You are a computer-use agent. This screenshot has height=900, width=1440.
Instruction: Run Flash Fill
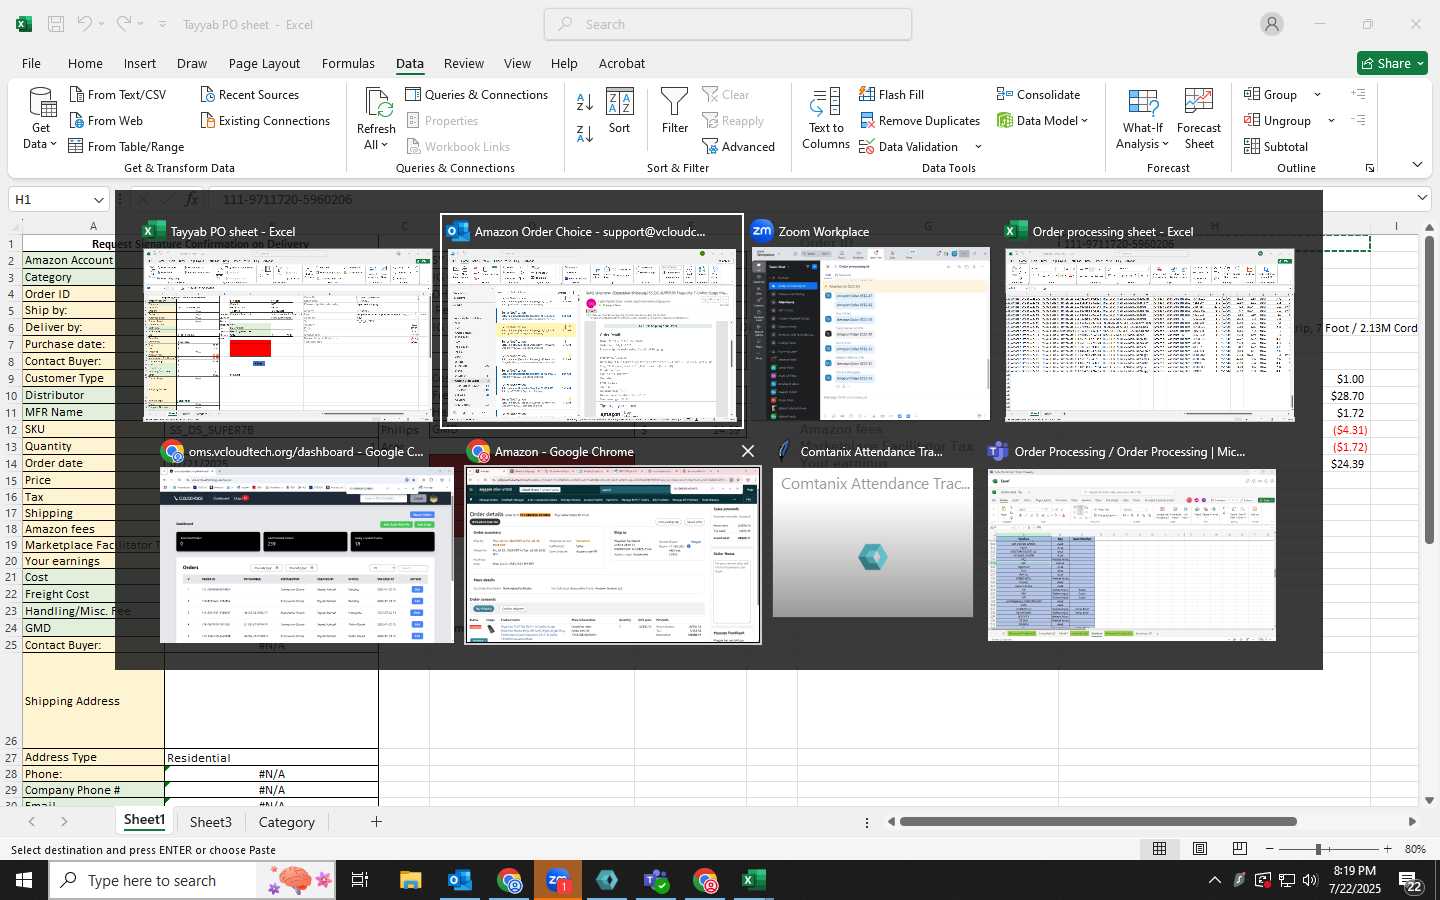891,95
